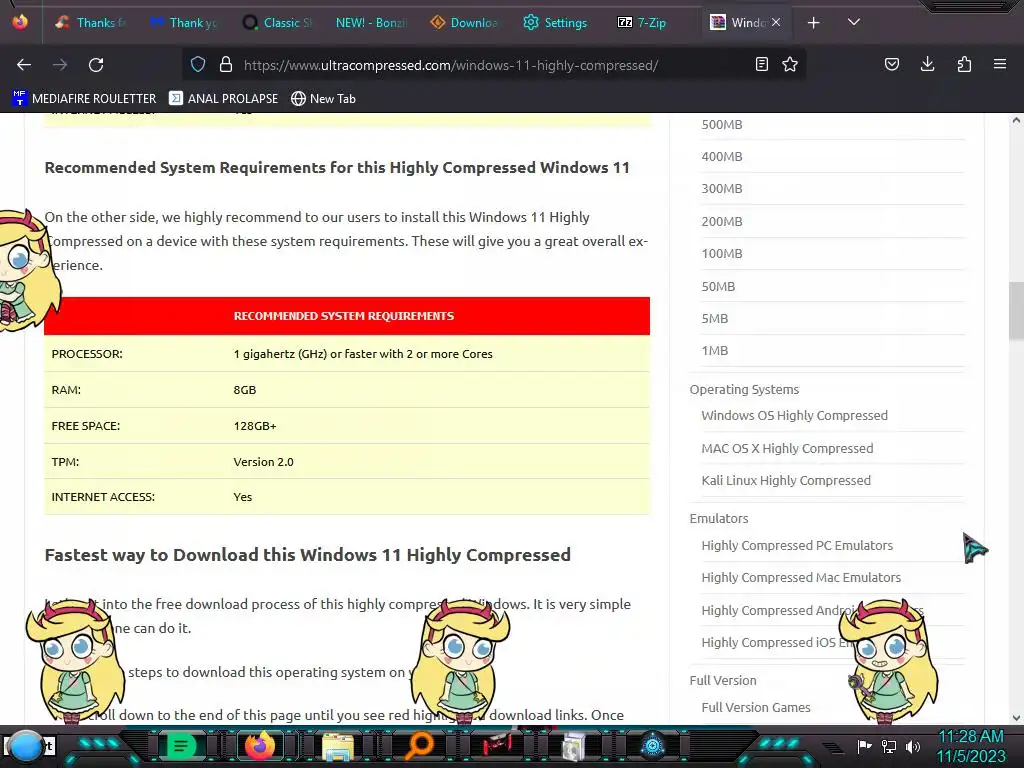Click the Action Center flag tray icon
The image size is (1024, 768).
865,746
